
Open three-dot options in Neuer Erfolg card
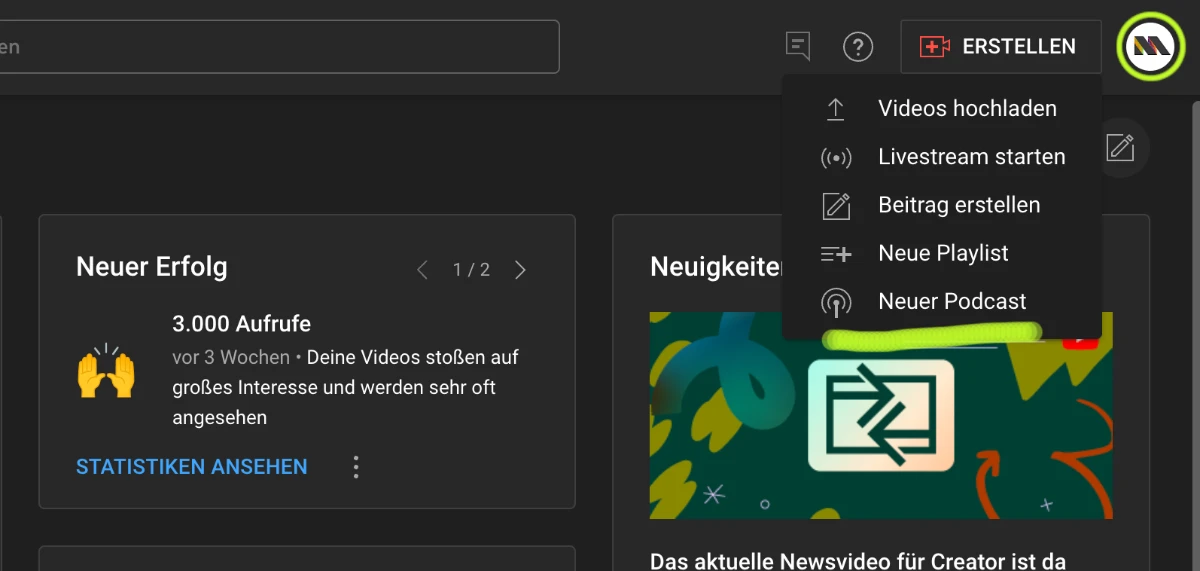point(355,467)
